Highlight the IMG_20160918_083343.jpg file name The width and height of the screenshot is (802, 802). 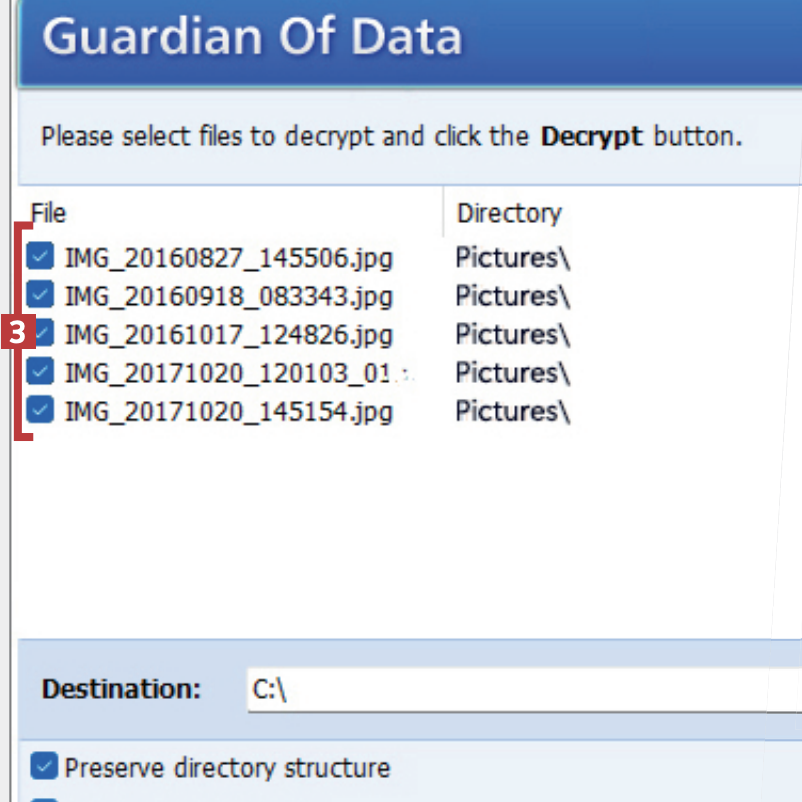(x=228, y=297)
